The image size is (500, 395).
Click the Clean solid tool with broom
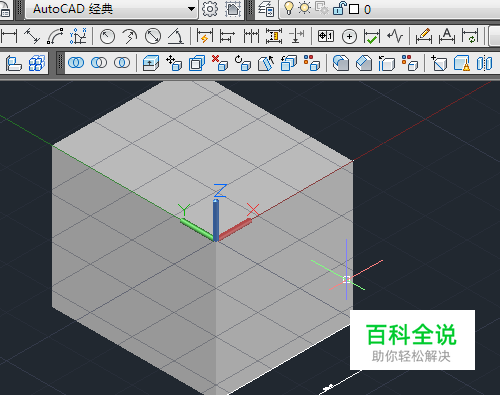pos(462,63)
